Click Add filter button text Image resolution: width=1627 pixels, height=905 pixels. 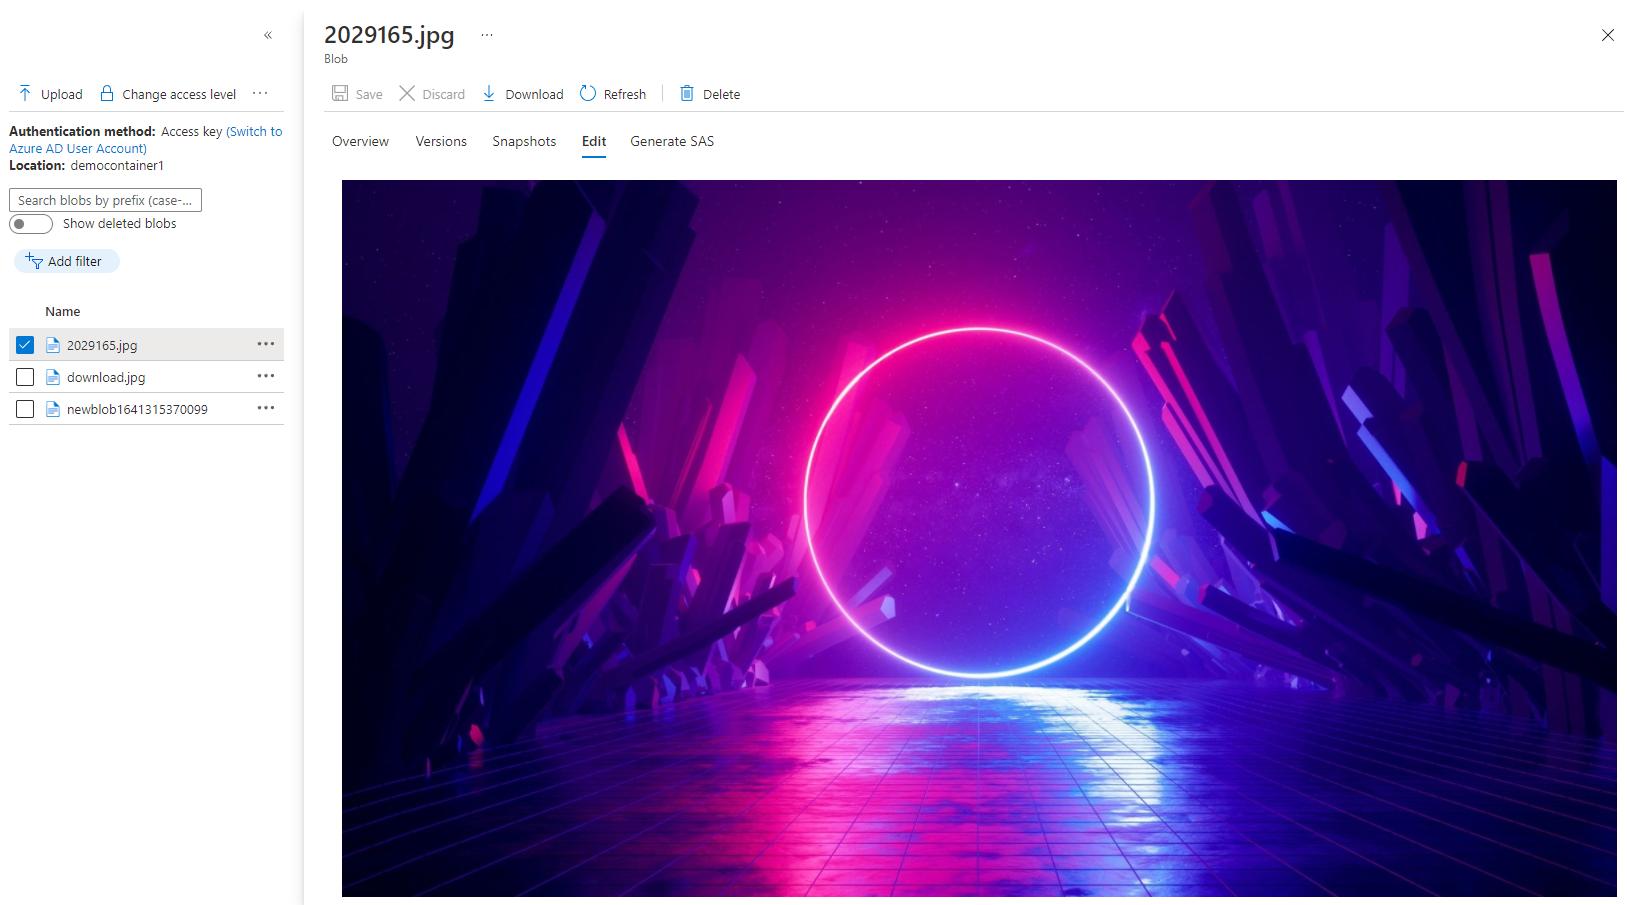pos(75,261)
